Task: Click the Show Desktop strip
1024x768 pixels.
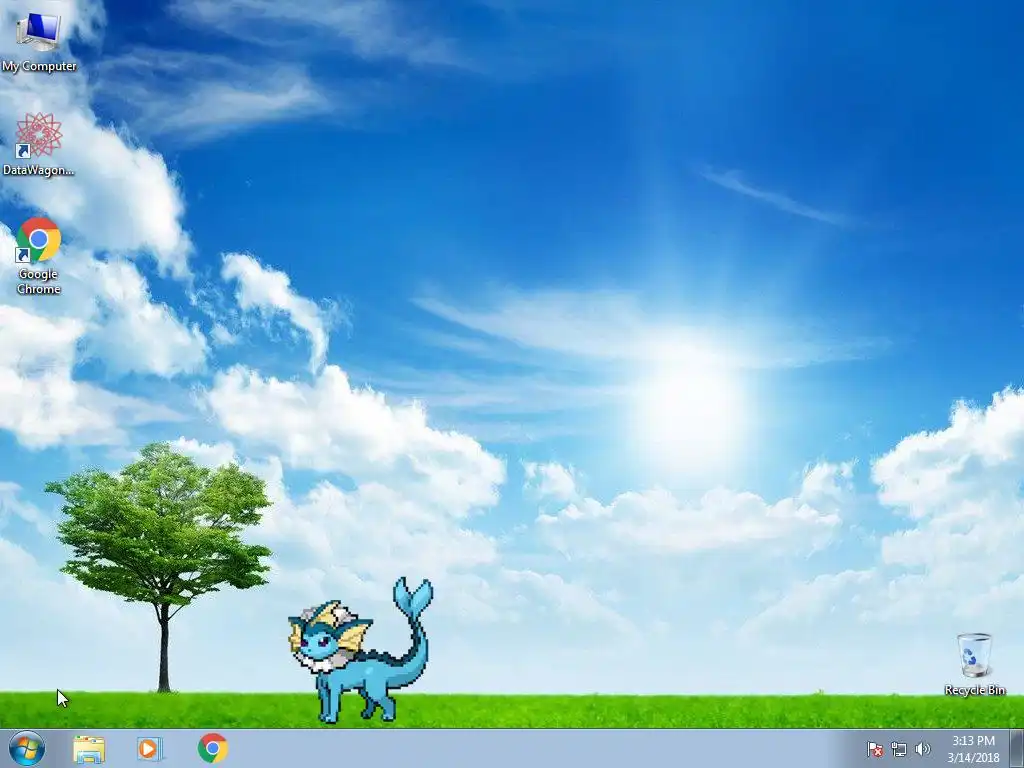Action: 1017,748
